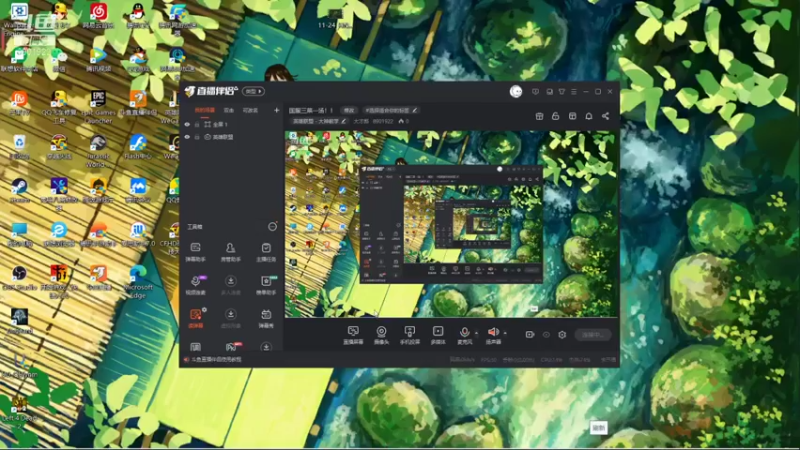Open notifications with the bell icon
The width and height of the screenshot is (800, 450).
click(x=589, y=116)
